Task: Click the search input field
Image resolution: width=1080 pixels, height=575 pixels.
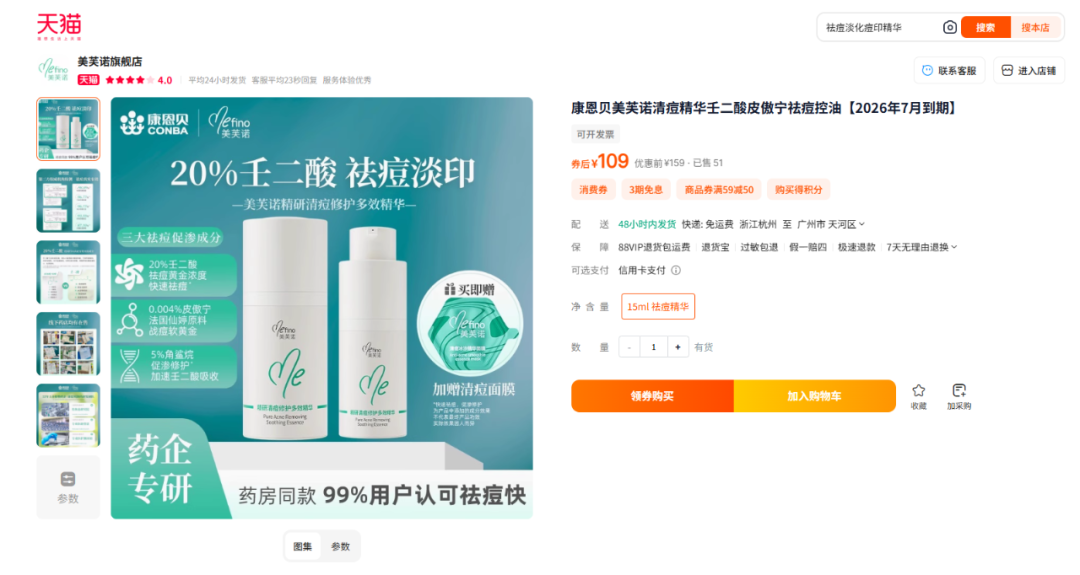Action: tap(880, 28)
